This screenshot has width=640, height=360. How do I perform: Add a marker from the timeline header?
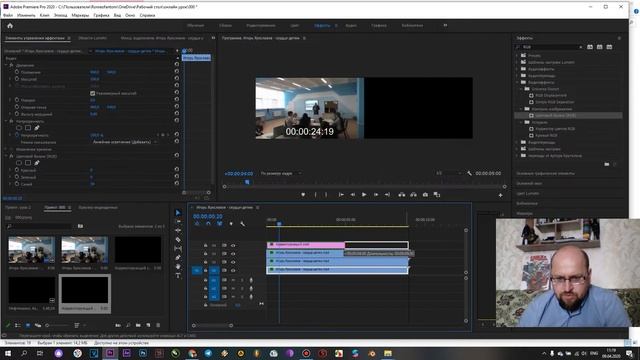[231, 224]
